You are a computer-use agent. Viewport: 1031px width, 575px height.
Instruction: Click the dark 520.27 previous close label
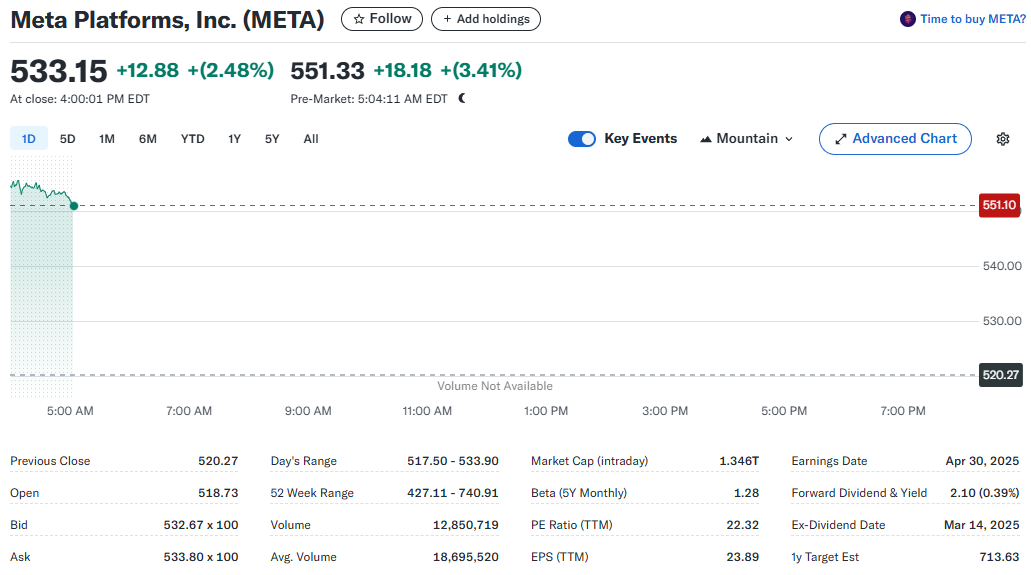(x=1001, y=375)
